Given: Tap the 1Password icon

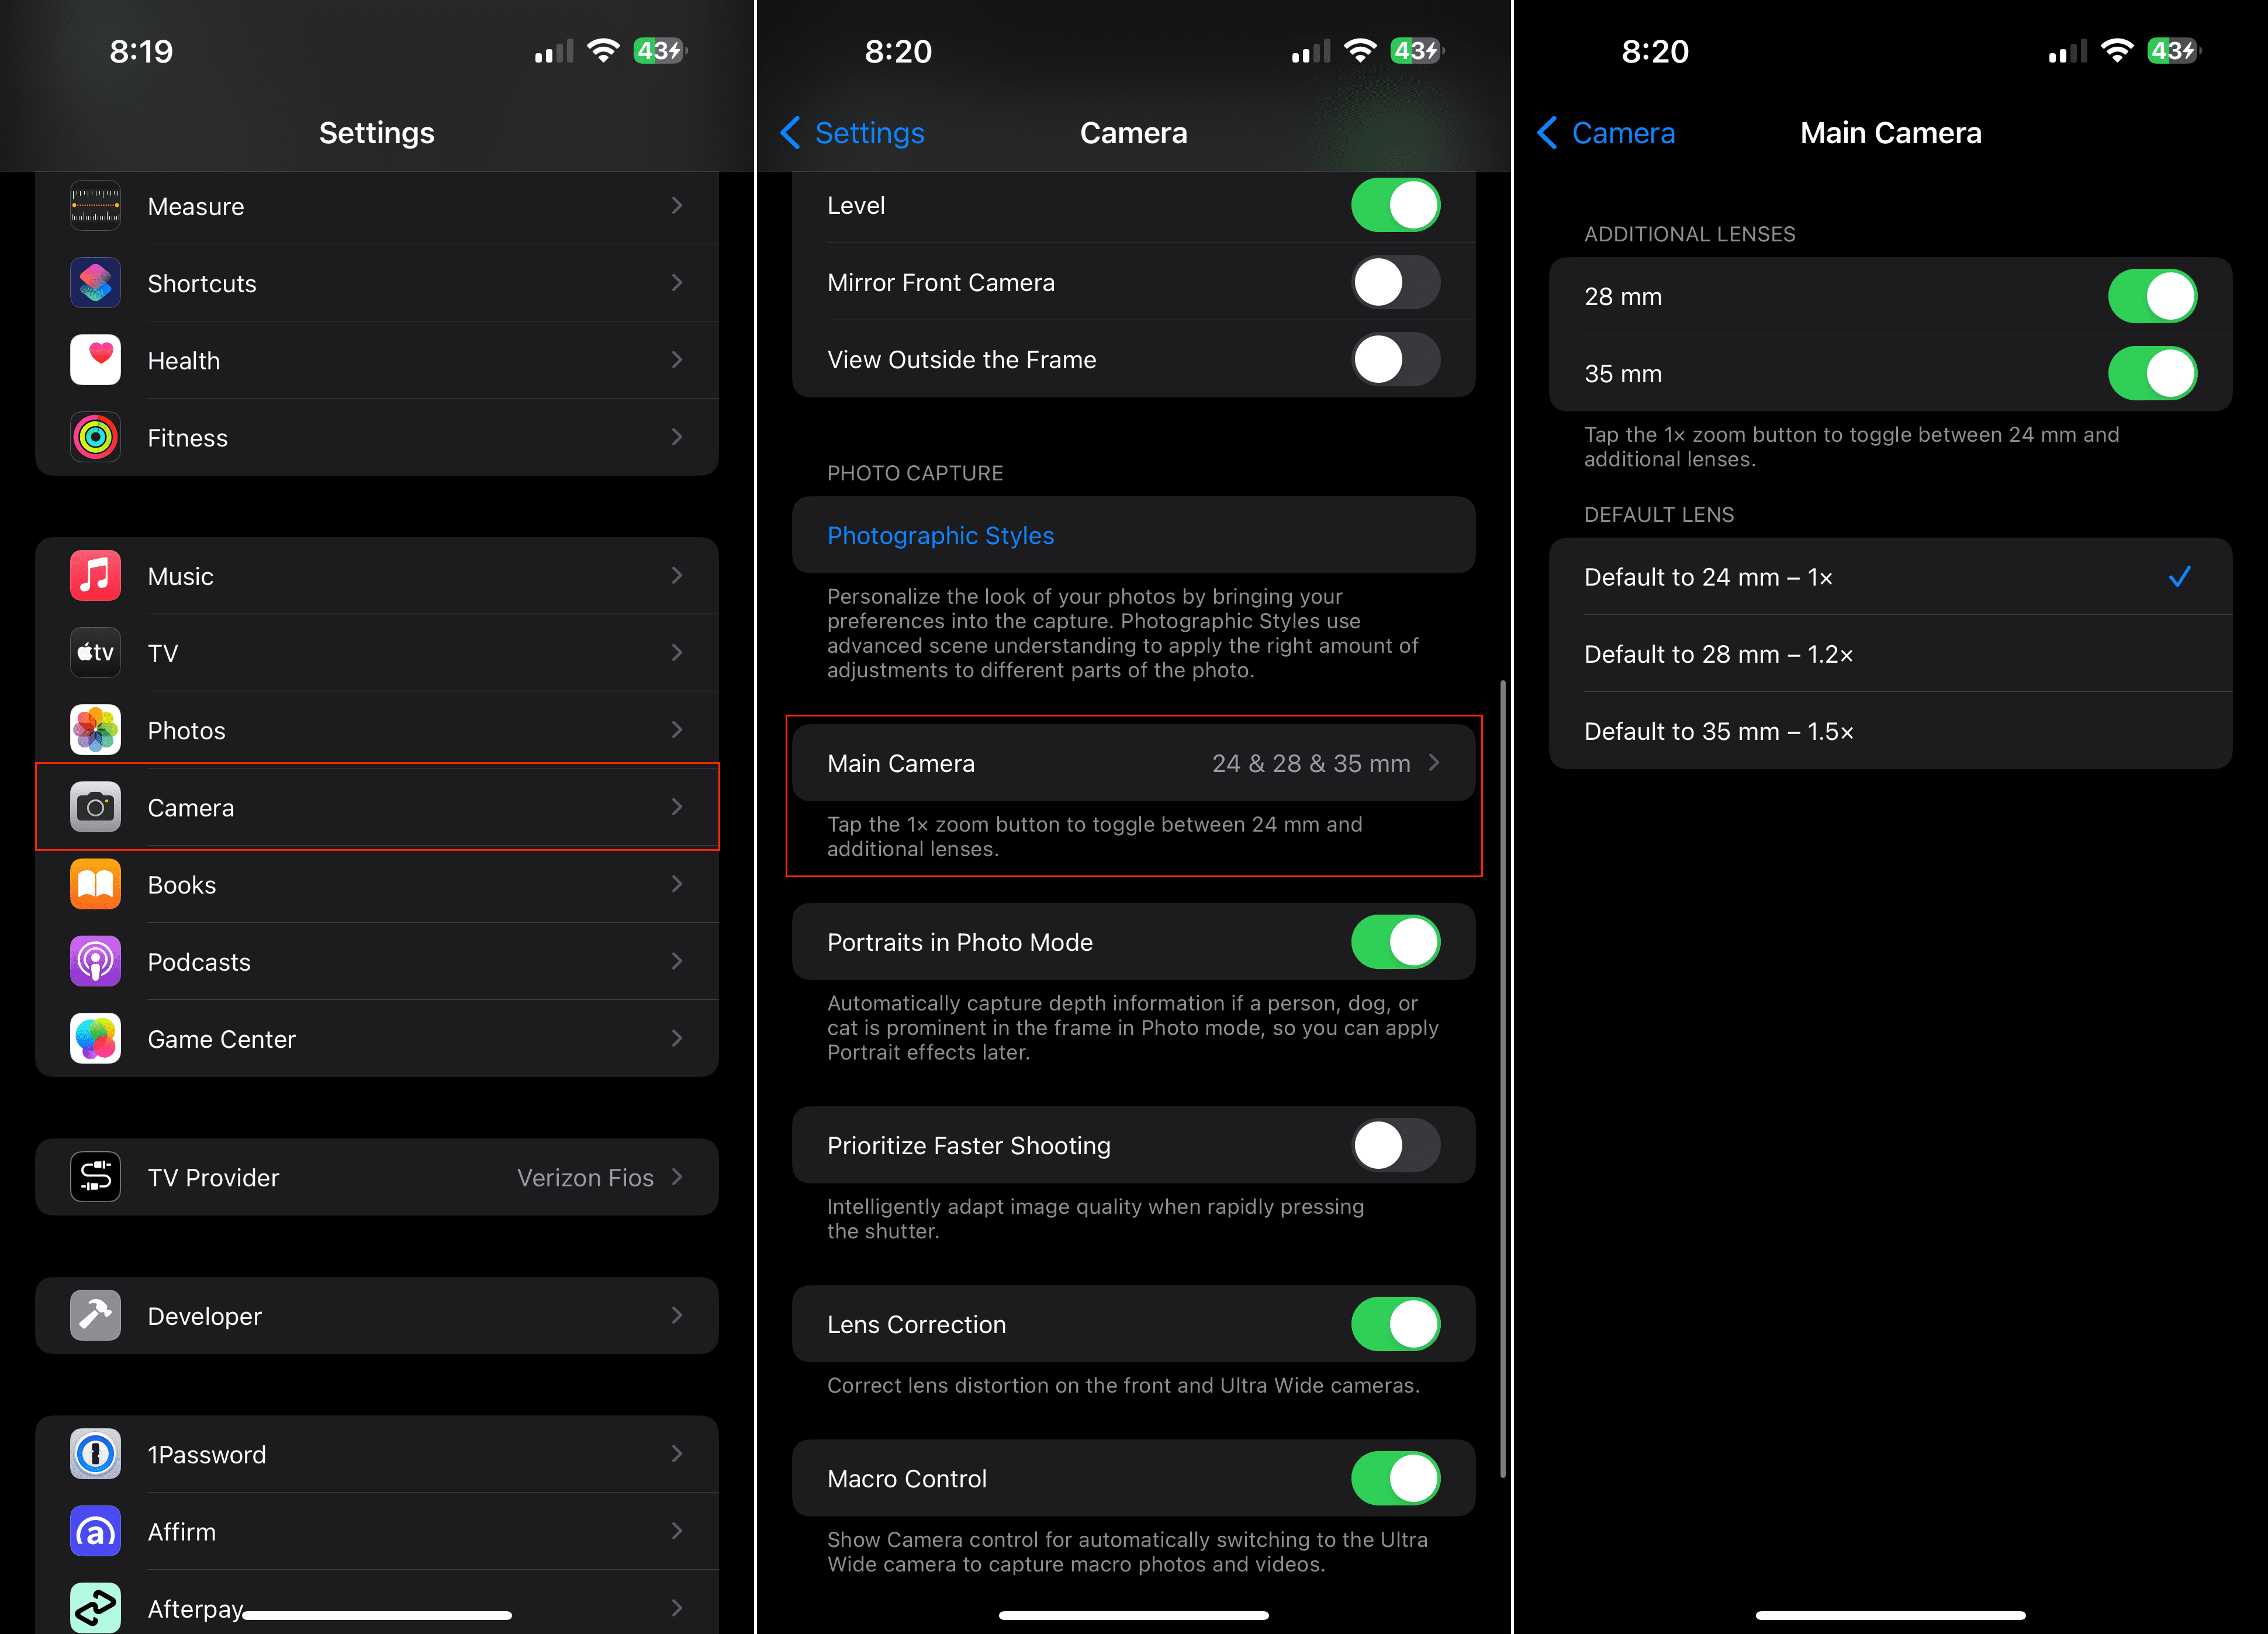Looking at the screenshot, I should coord(95,1454).
